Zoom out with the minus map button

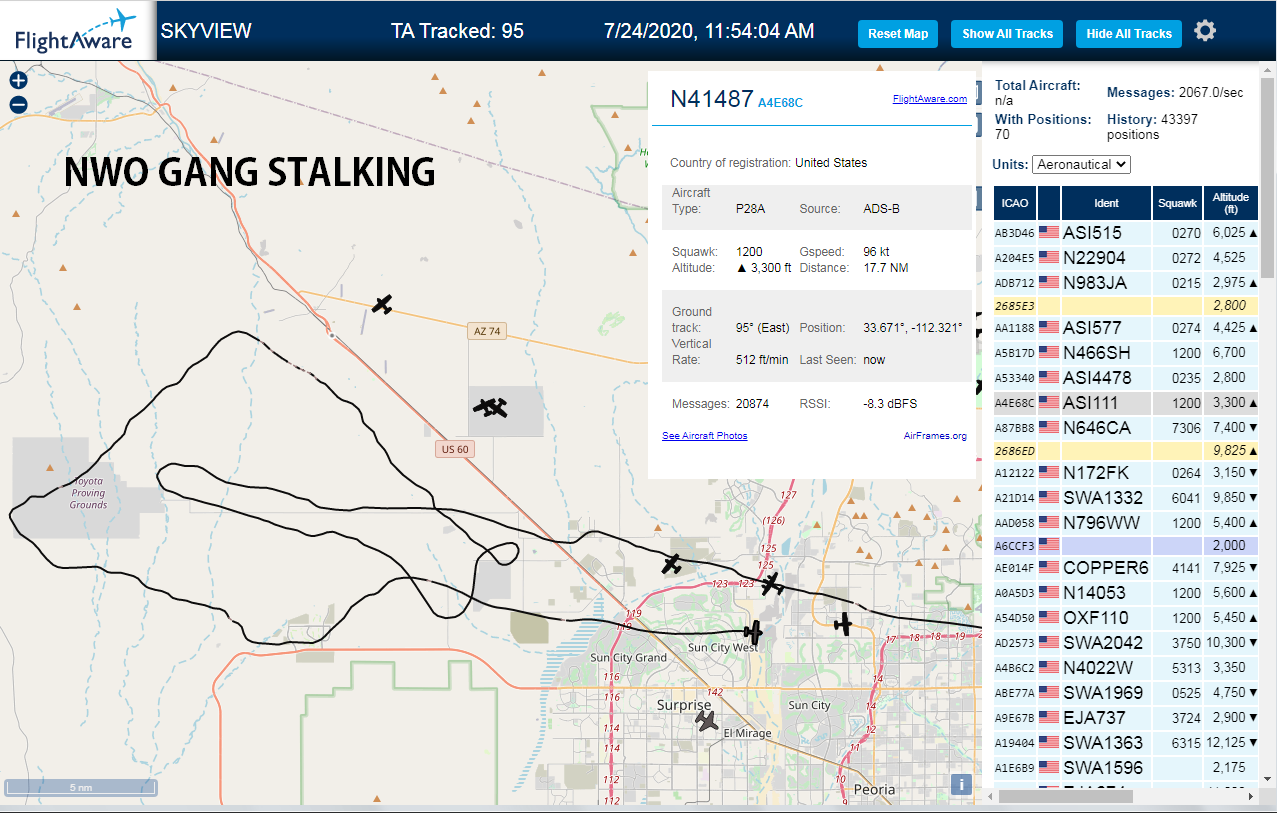18,104
